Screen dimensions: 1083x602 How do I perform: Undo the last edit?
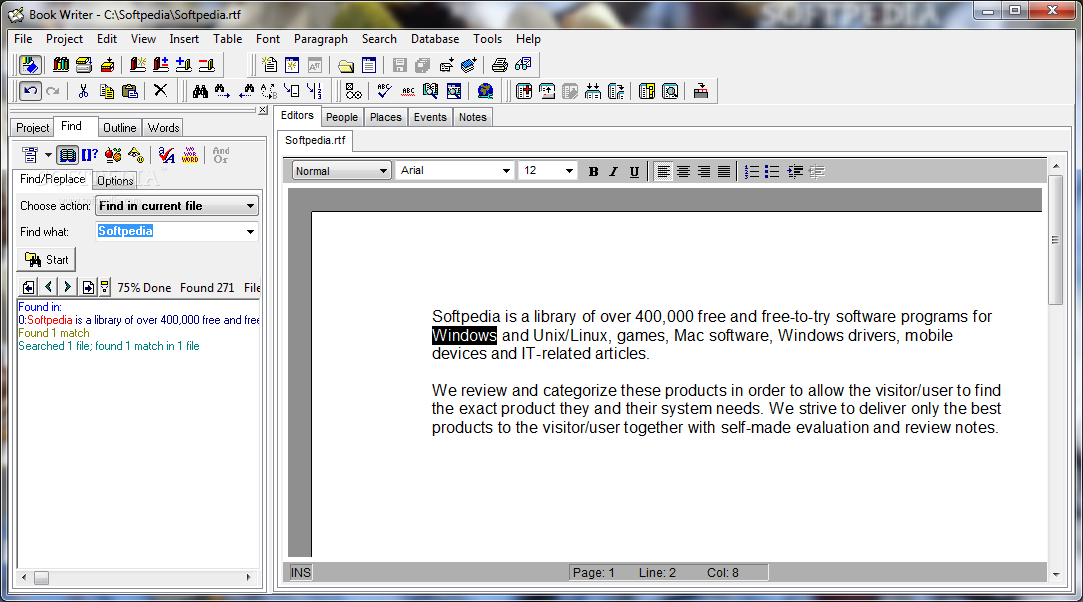(30, 91)
